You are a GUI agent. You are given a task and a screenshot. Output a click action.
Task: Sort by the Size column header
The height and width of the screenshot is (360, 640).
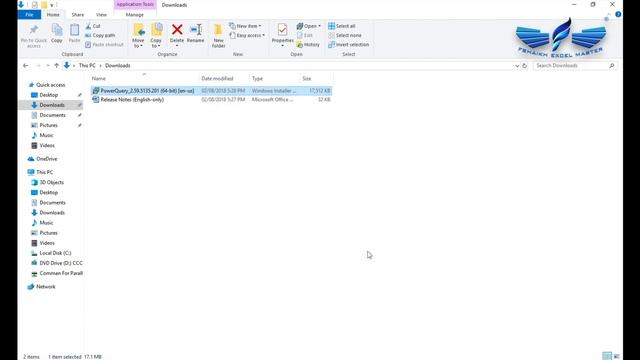tap(316, 78)
